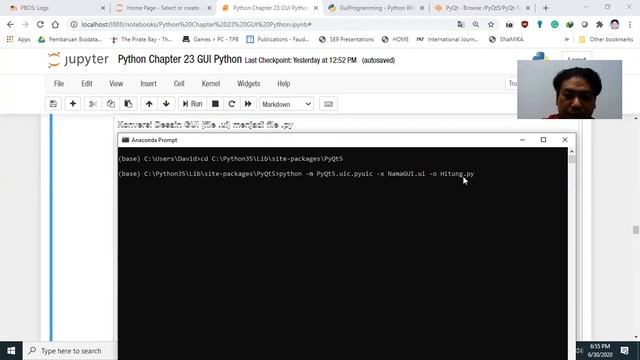Open Publications bookmark

click(x=278, y=40)
